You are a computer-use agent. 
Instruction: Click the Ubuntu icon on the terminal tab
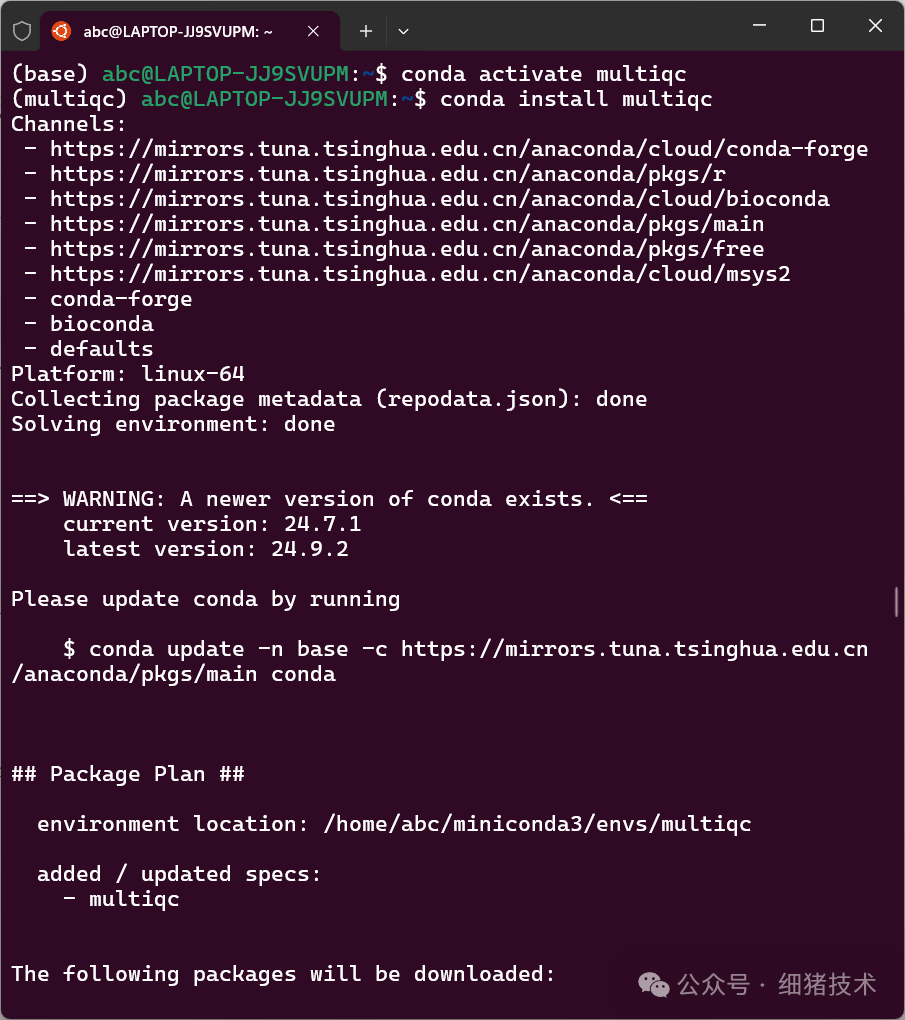point(60,31)
